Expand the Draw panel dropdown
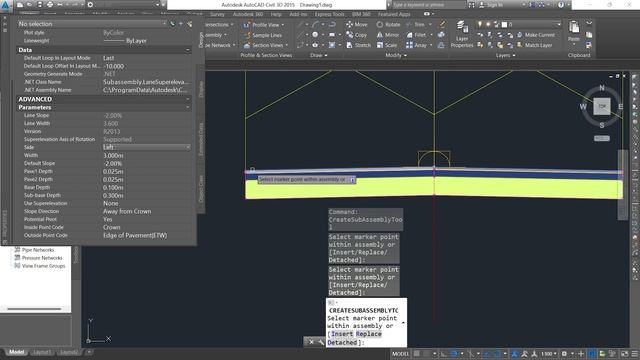The width and height of the screenshot is (640, 360). pyautogui.click(x=319, y=55)
